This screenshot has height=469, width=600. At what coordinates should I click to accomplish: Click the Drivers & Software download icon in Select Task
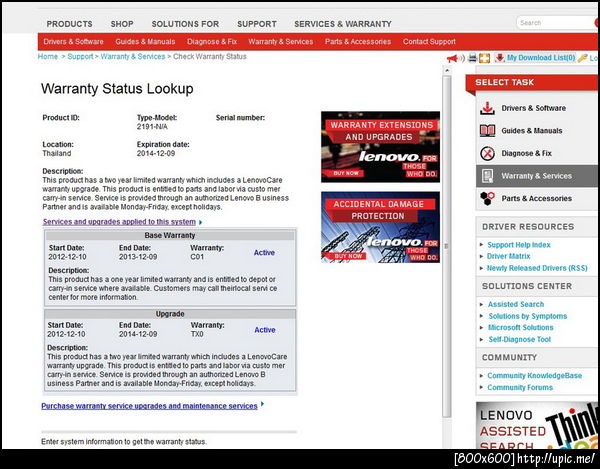tap(487, 108)
